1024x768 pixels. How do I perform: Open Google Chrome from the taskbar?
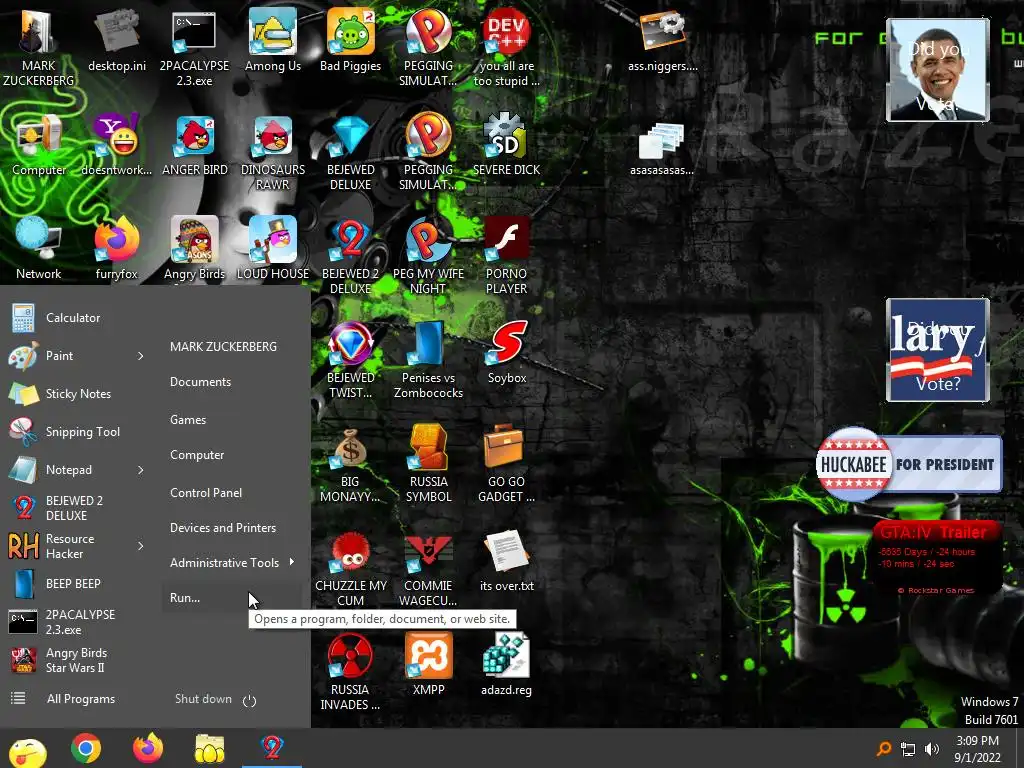click(86, 748)
